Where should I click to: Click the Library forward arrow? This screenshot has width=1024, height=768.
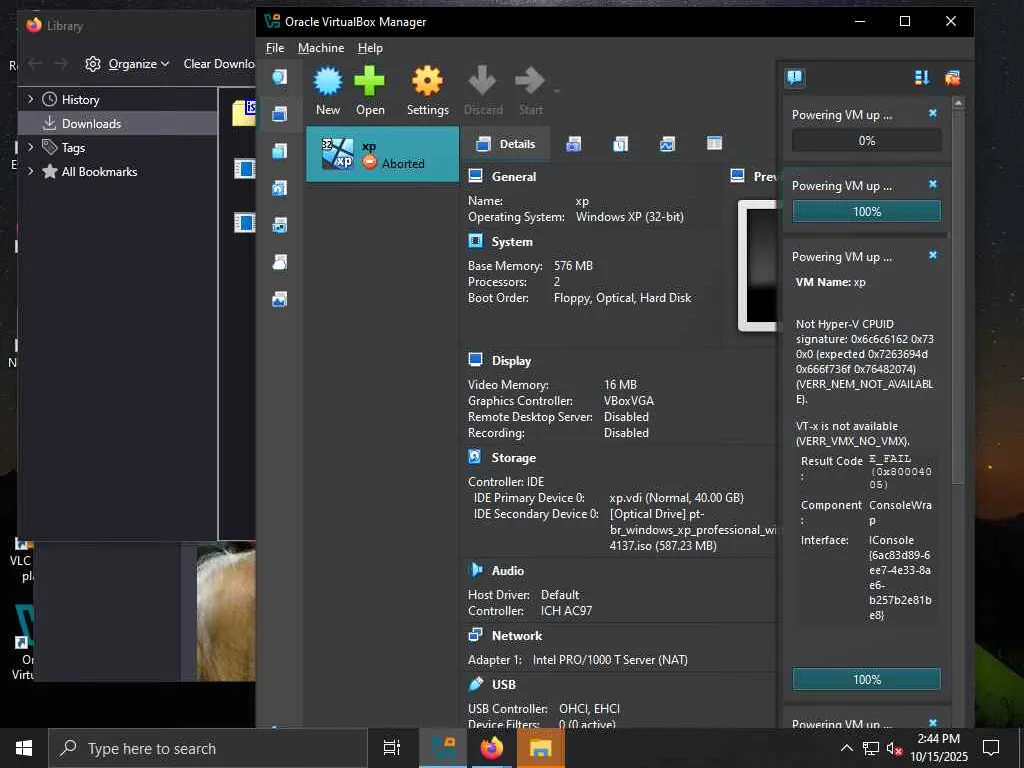[x=61, y=63]
